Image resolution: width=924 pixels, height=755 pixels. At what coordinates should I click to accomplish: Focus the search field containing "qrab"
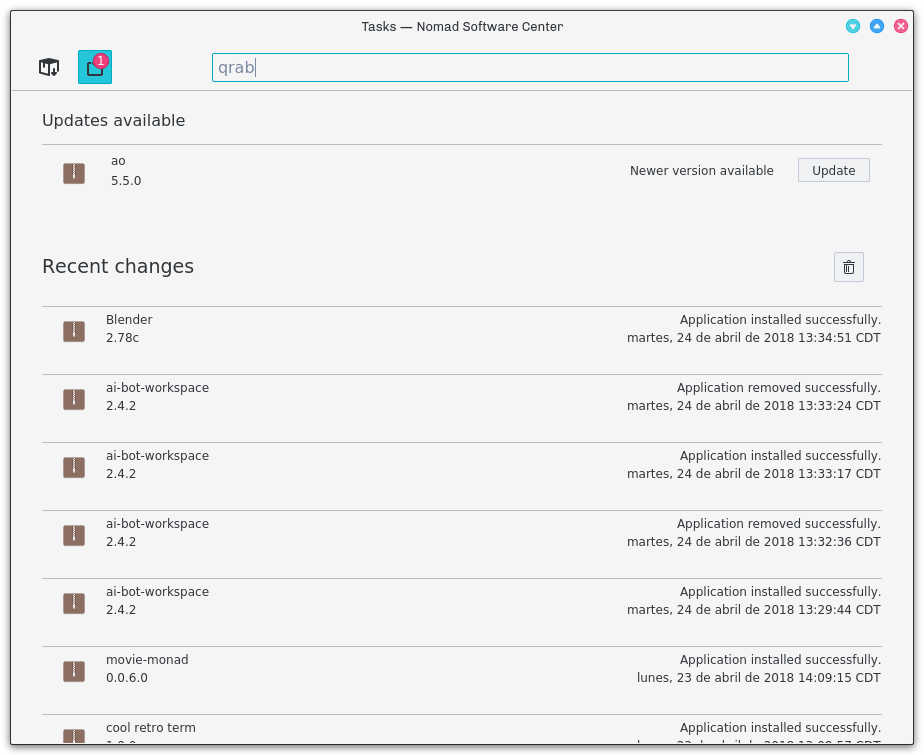(x=530, y=68)
